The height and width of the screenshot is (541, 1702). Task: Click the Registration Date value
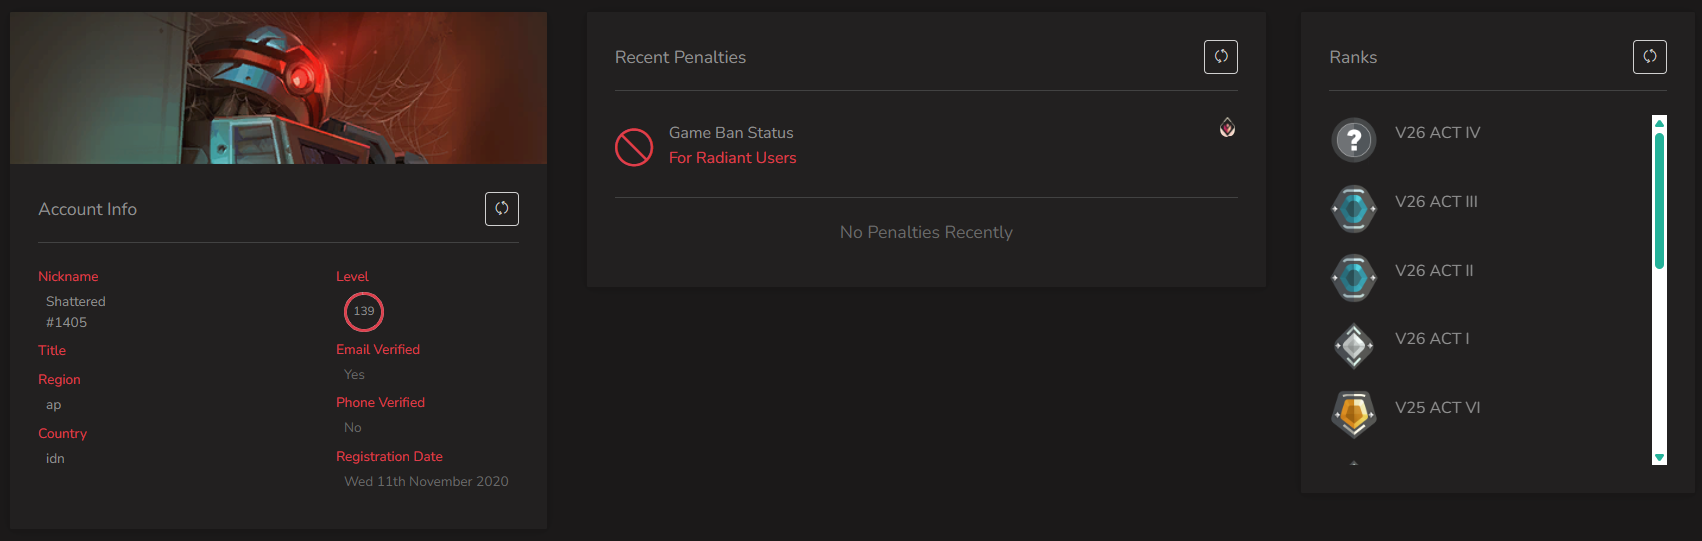pyautogui.click(x=426, y=482)
